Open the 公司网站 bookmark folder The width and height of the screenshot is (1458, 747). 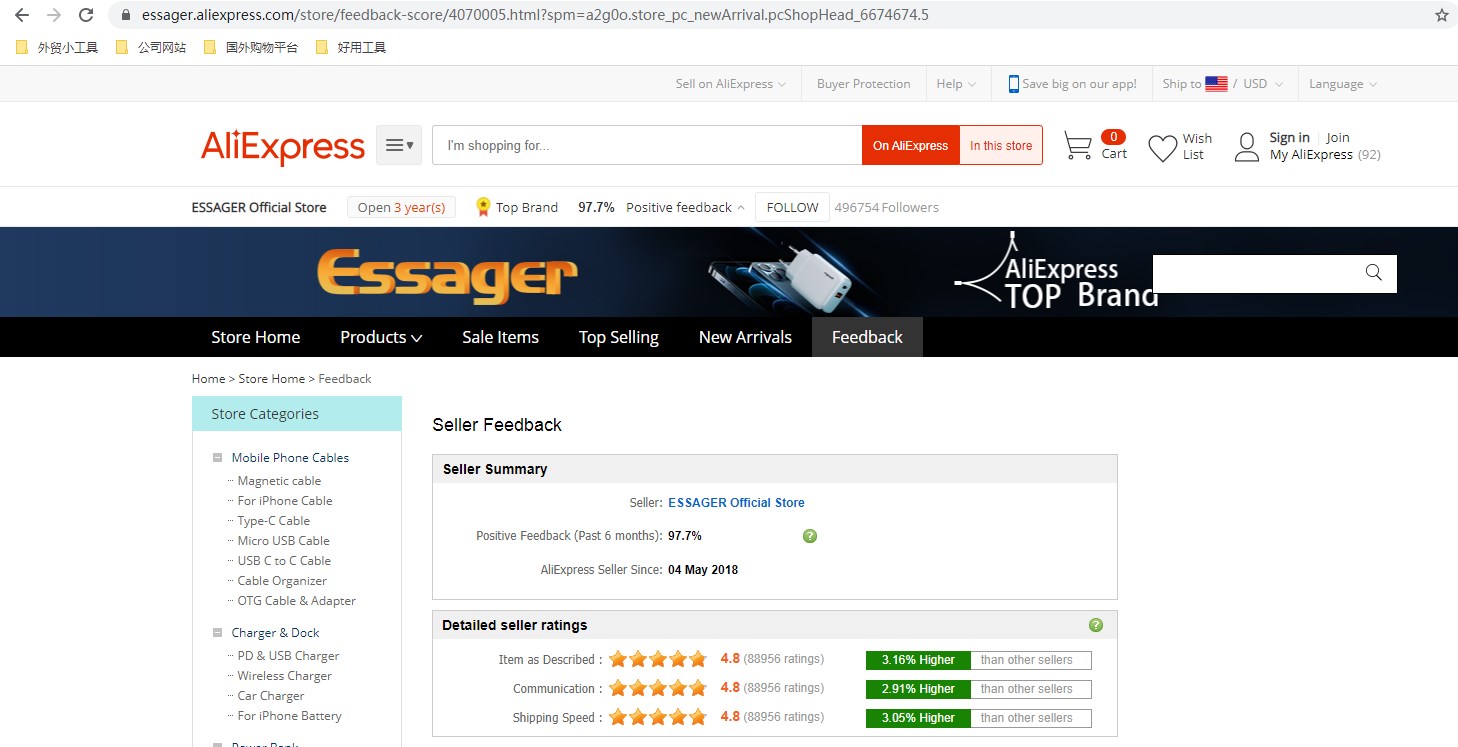tap(151, 47)
